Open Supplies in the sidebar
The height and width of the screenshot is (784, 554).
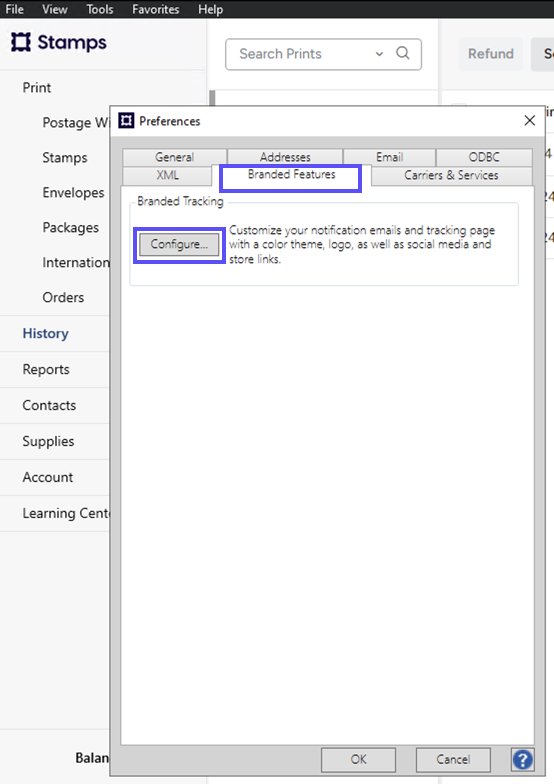(x=48, y=442)
